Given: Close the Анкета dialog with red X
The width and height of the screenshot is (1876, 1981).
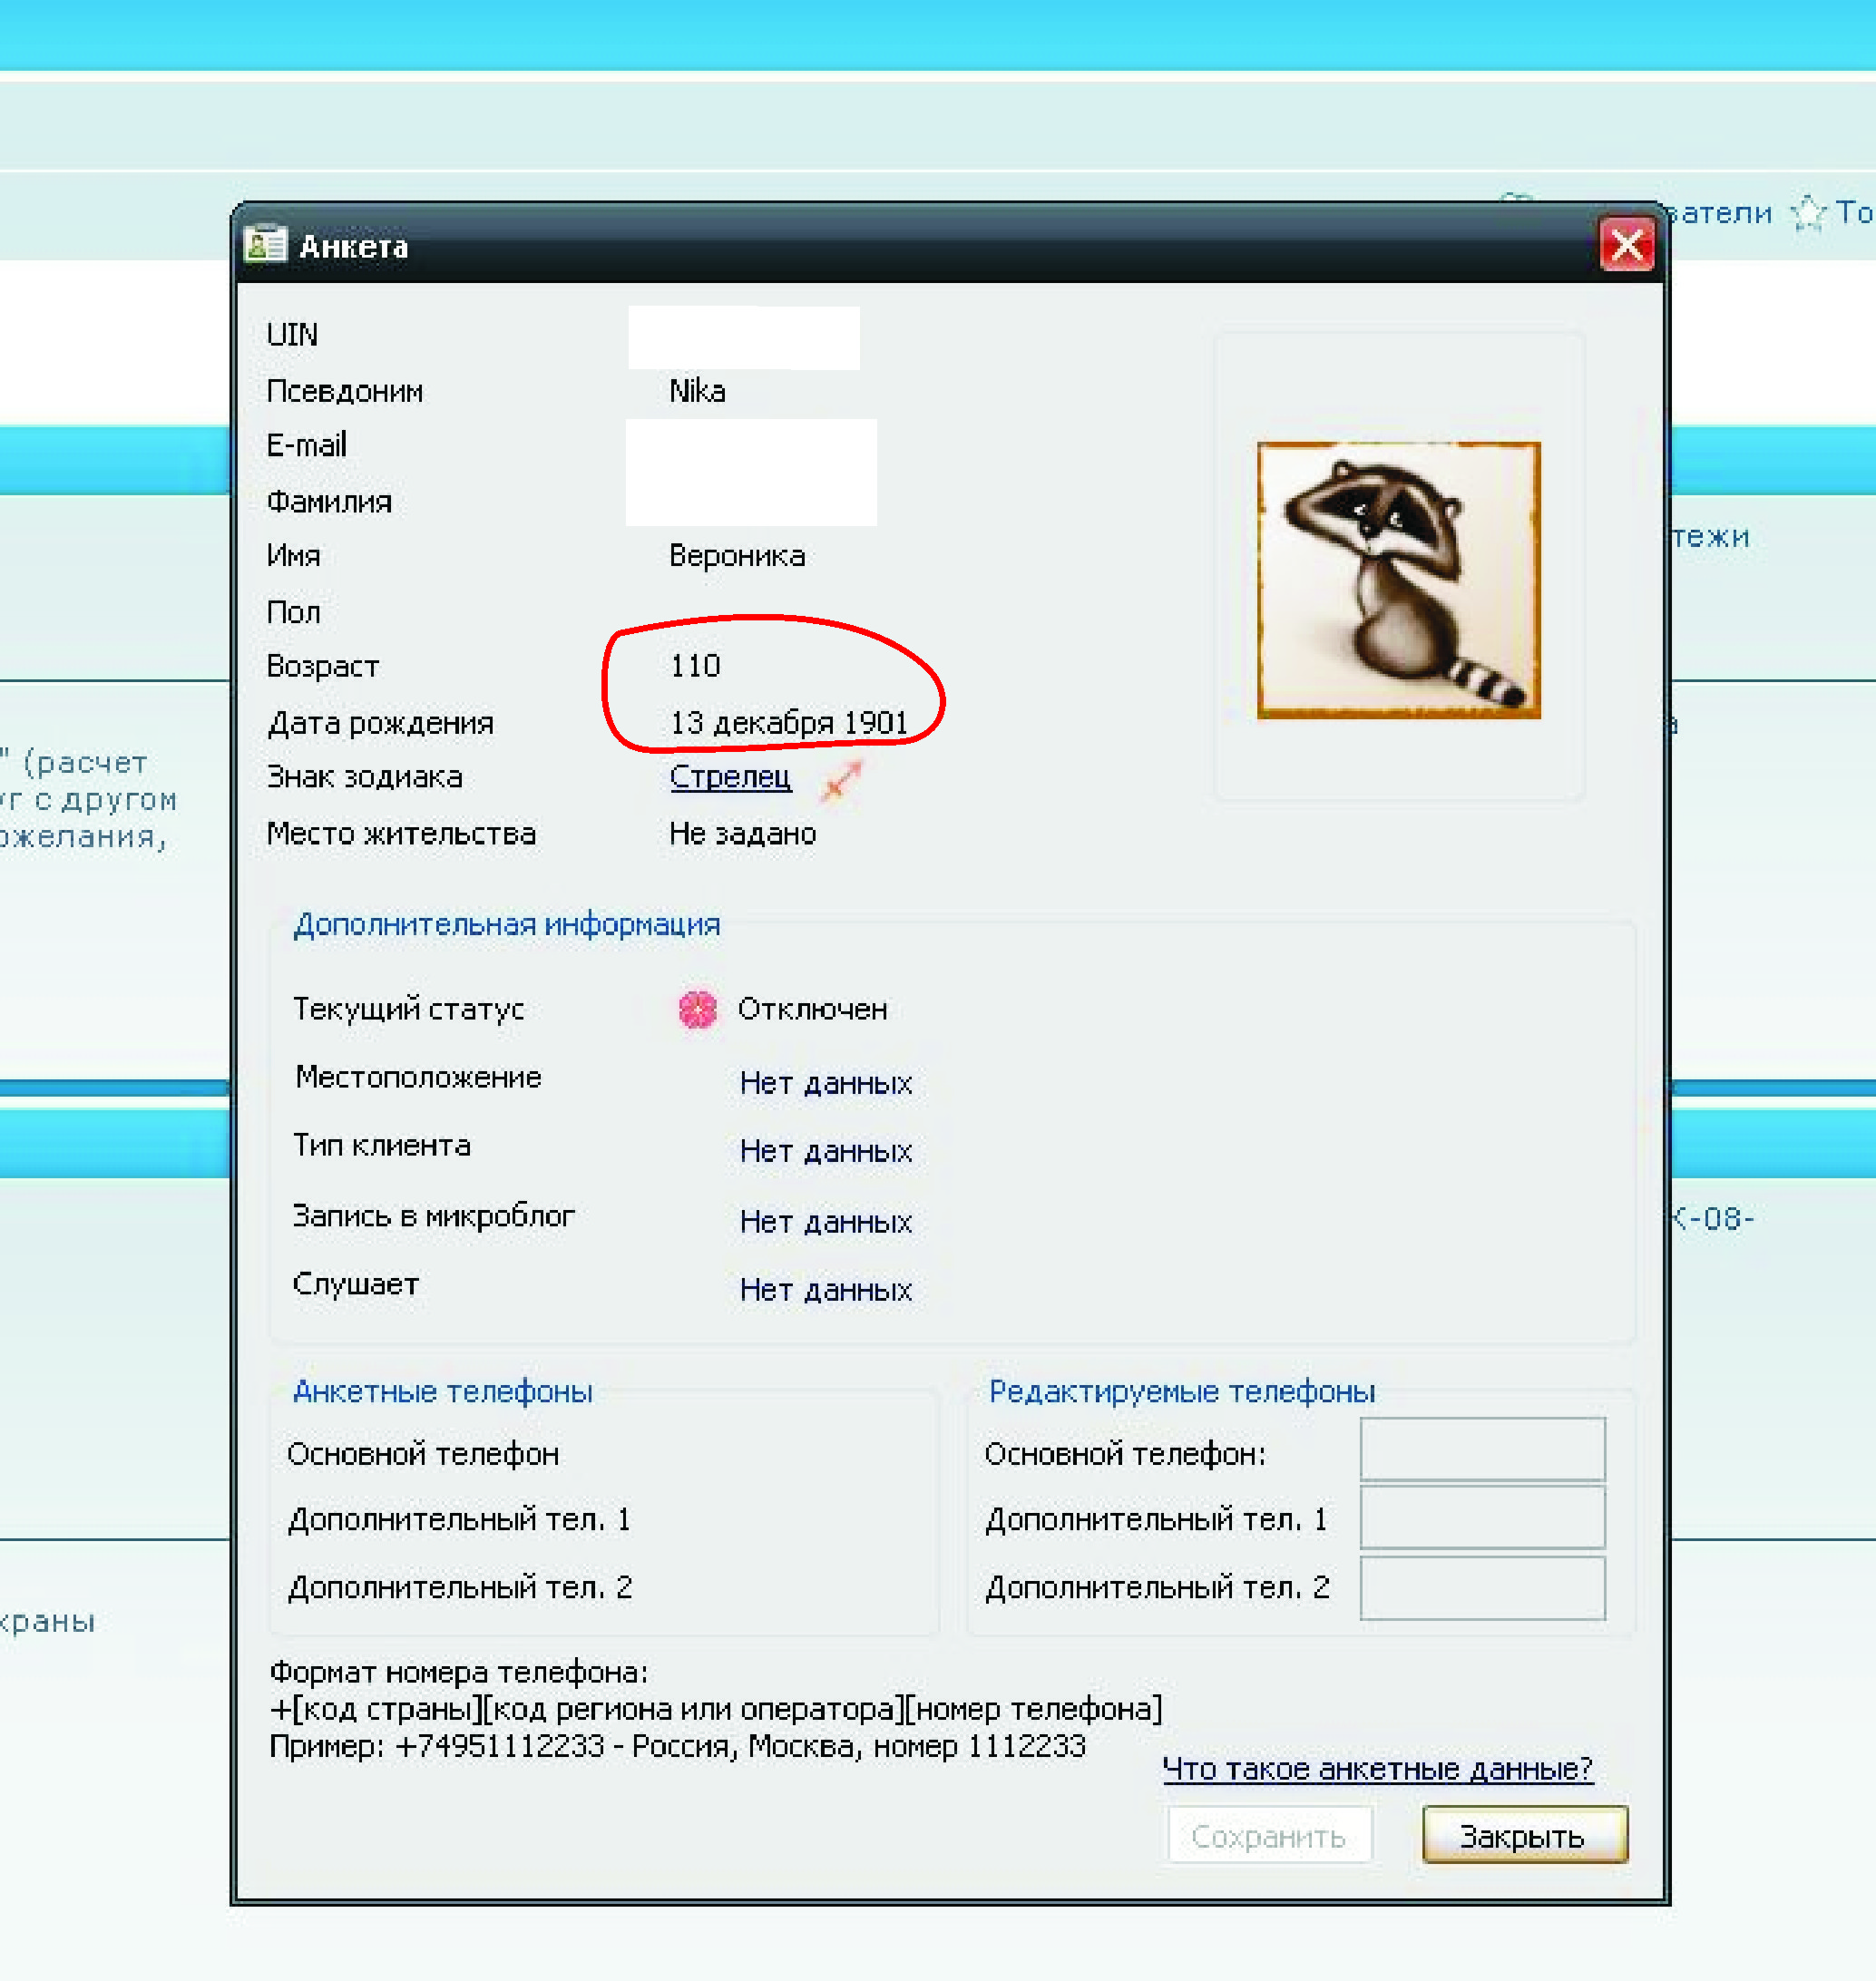Looking at the screenshot, I should click(x=1627, y=245).
